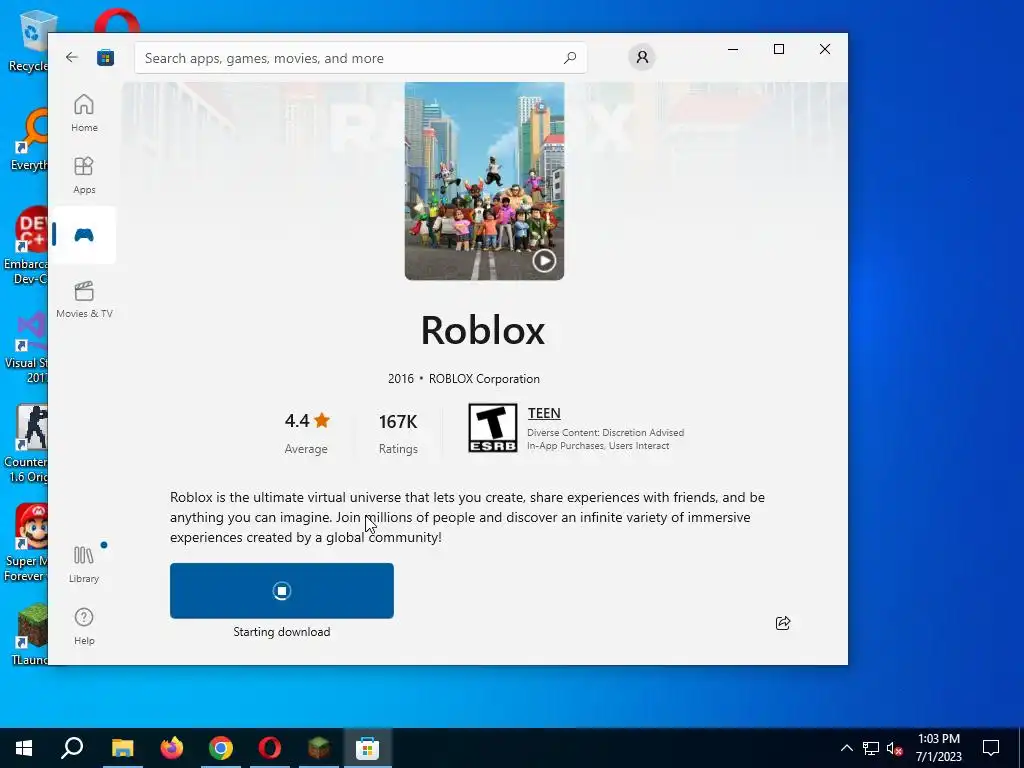Launch Firefox from the taskbar

[x=172, y=748]
